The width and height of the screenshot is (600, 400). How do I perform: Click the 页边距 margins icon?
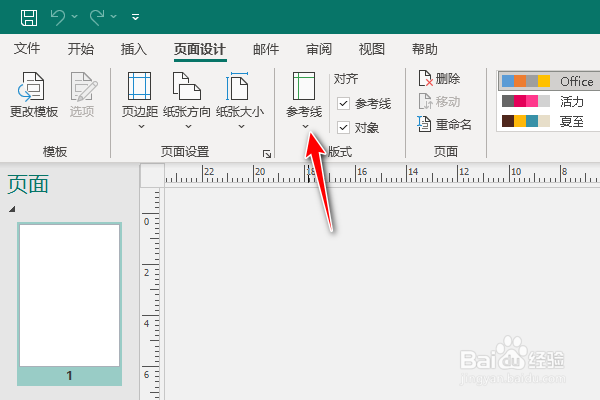(139, 86)
